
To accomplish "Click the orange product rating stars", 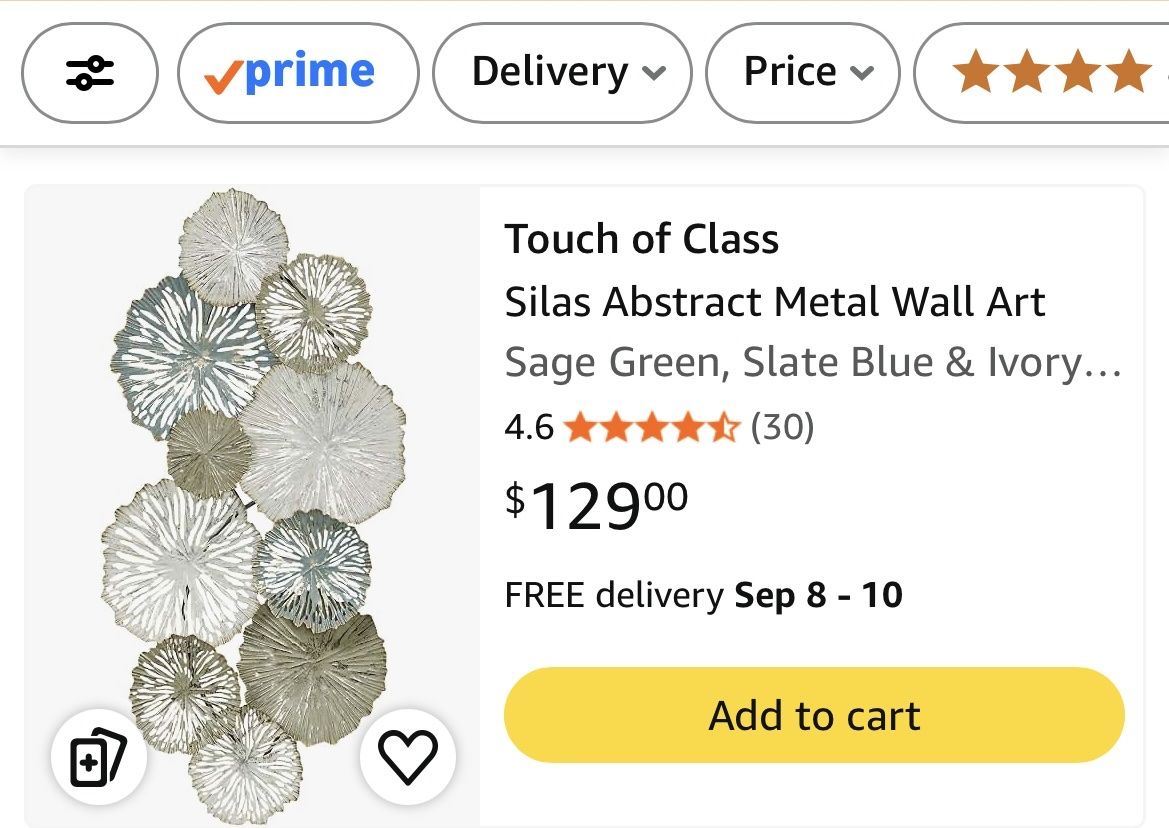I will (x=652, y=428).
